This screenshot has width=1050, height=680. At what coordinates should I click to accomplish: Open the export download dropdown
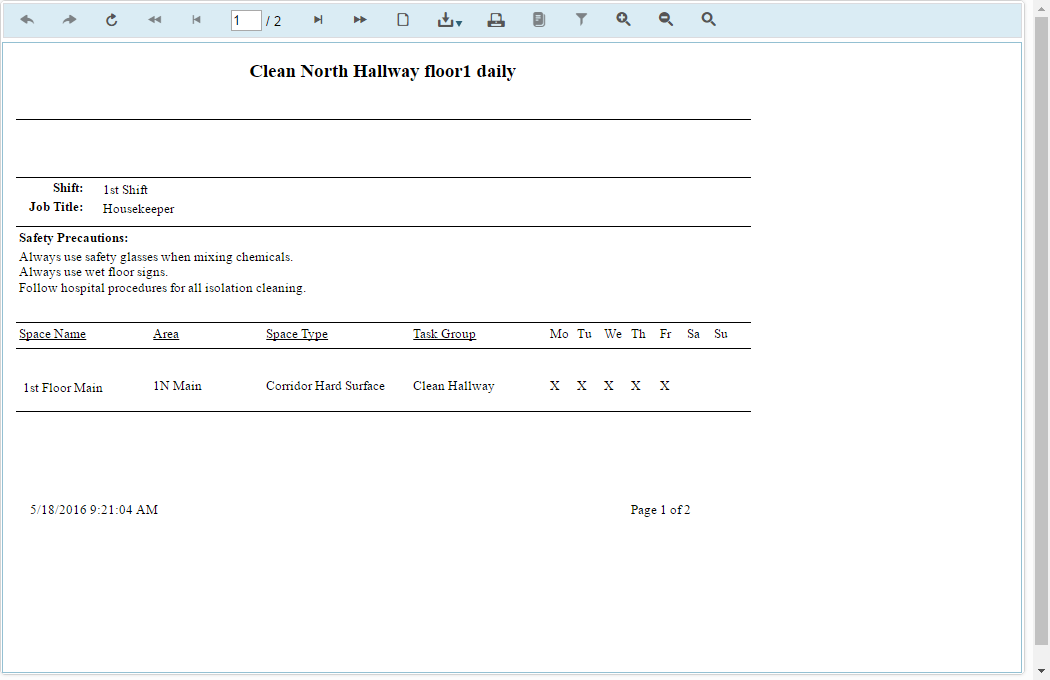(x=449, y=20)
